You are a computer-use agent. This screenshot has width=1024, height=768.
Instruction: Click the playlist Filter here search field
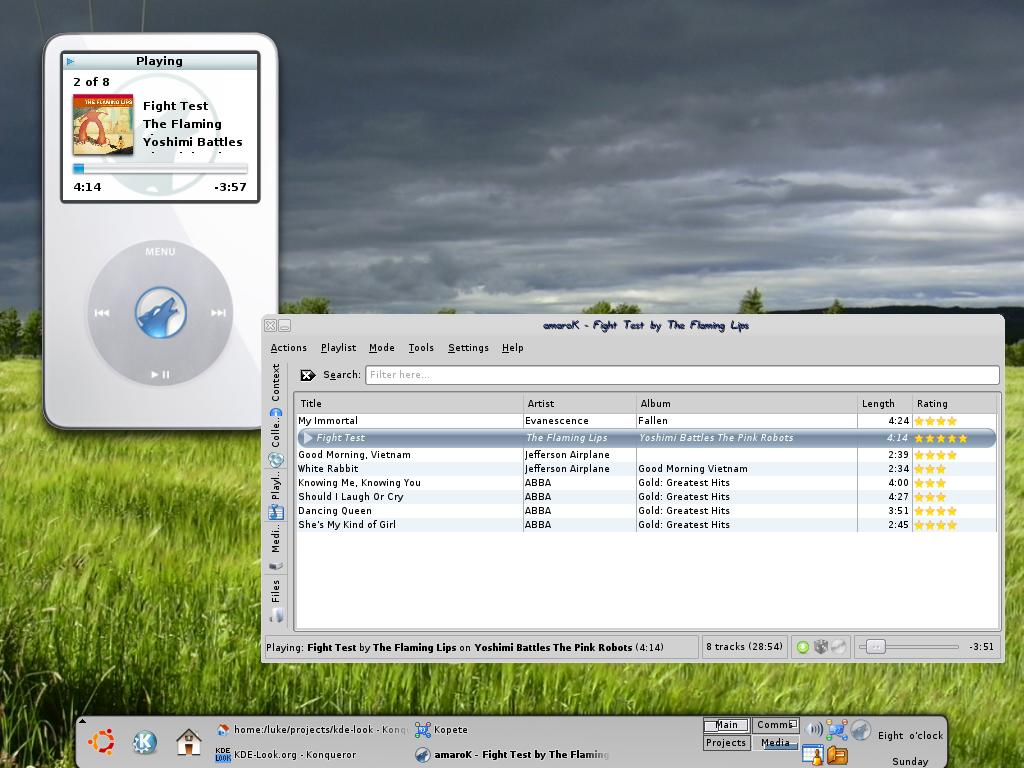682,375
